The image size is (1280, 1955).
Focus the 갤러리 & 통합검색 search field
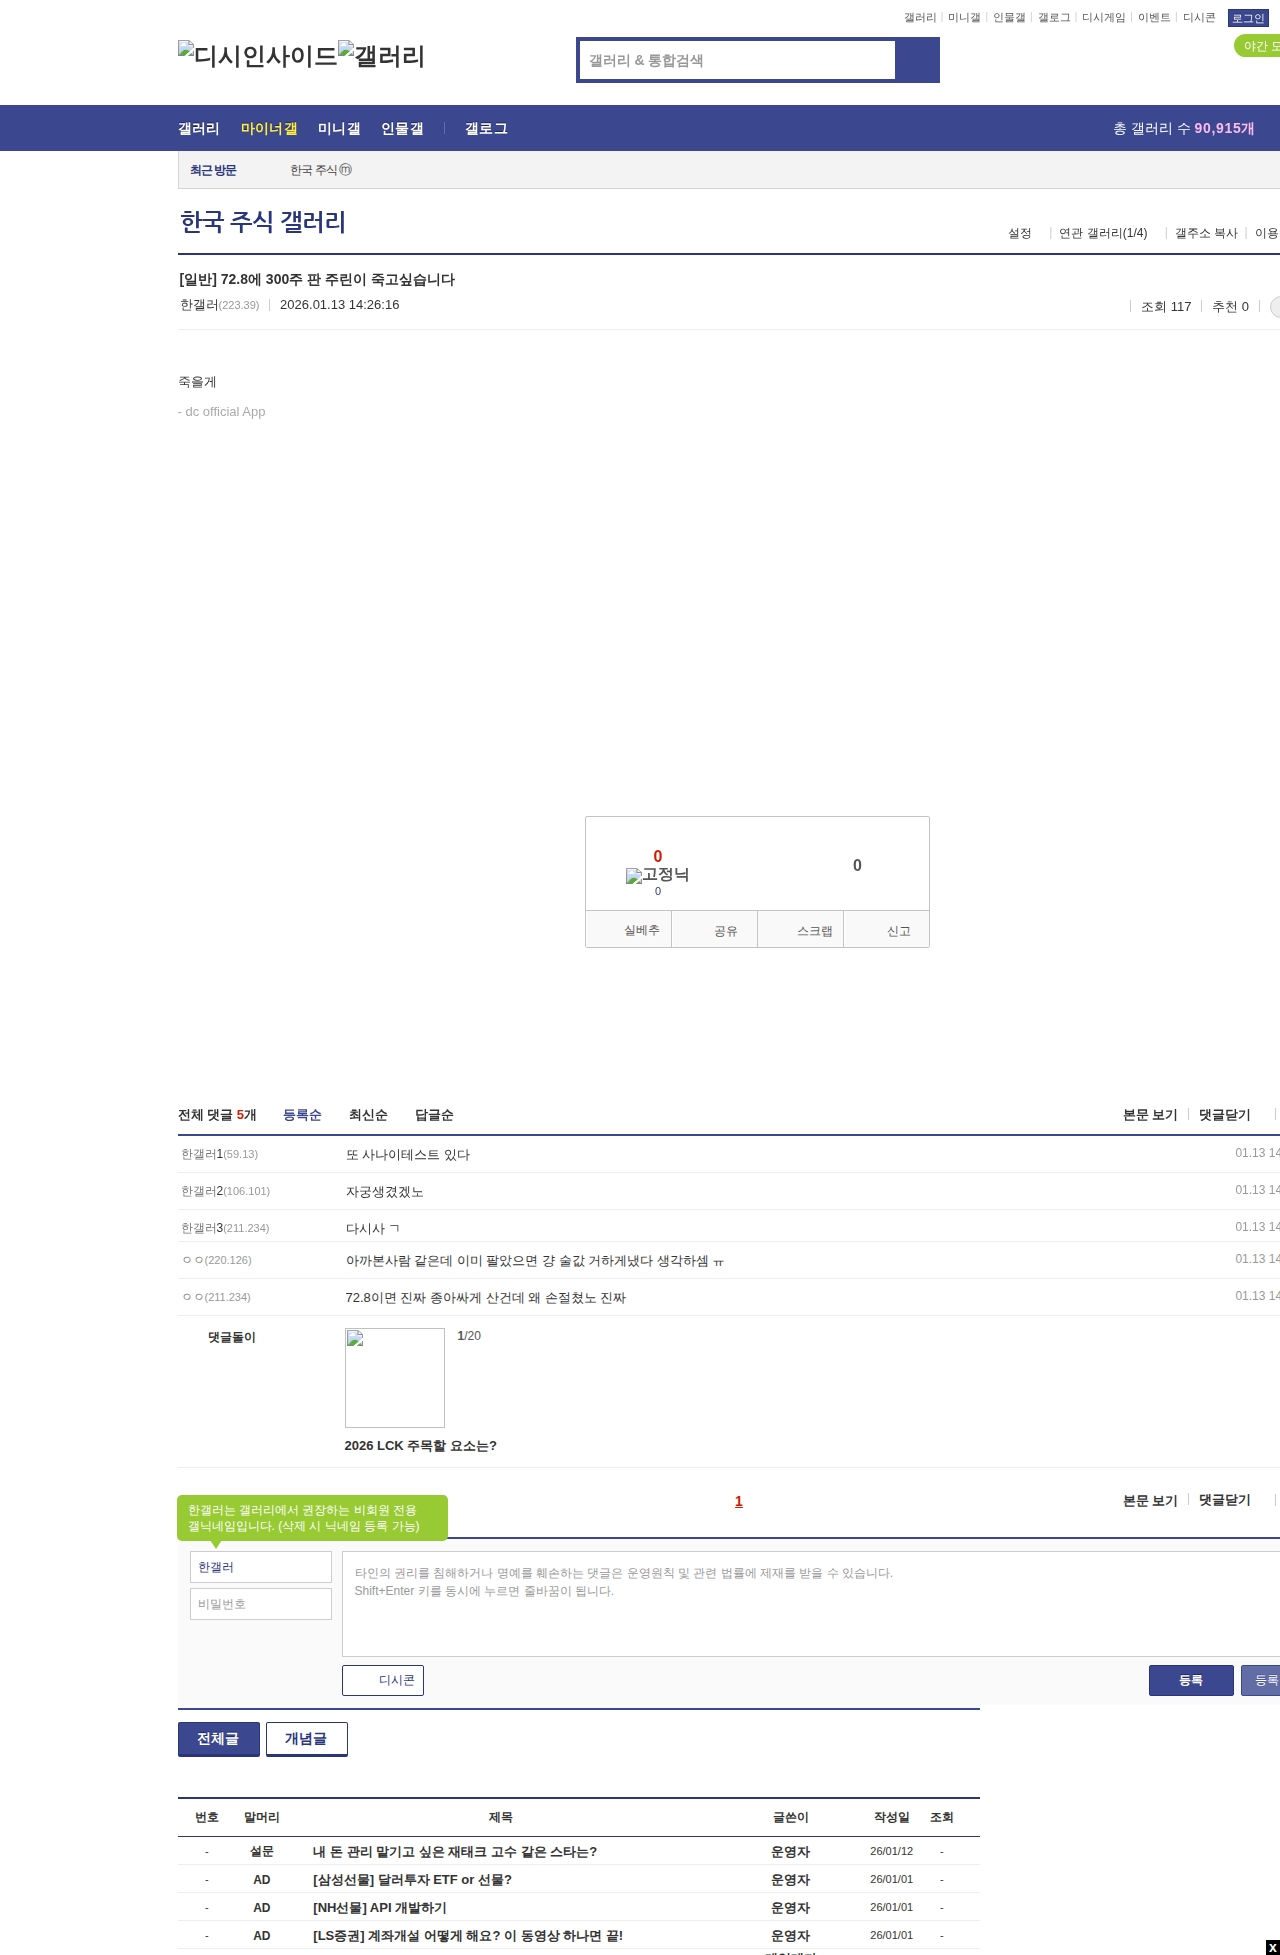(738, 60)
